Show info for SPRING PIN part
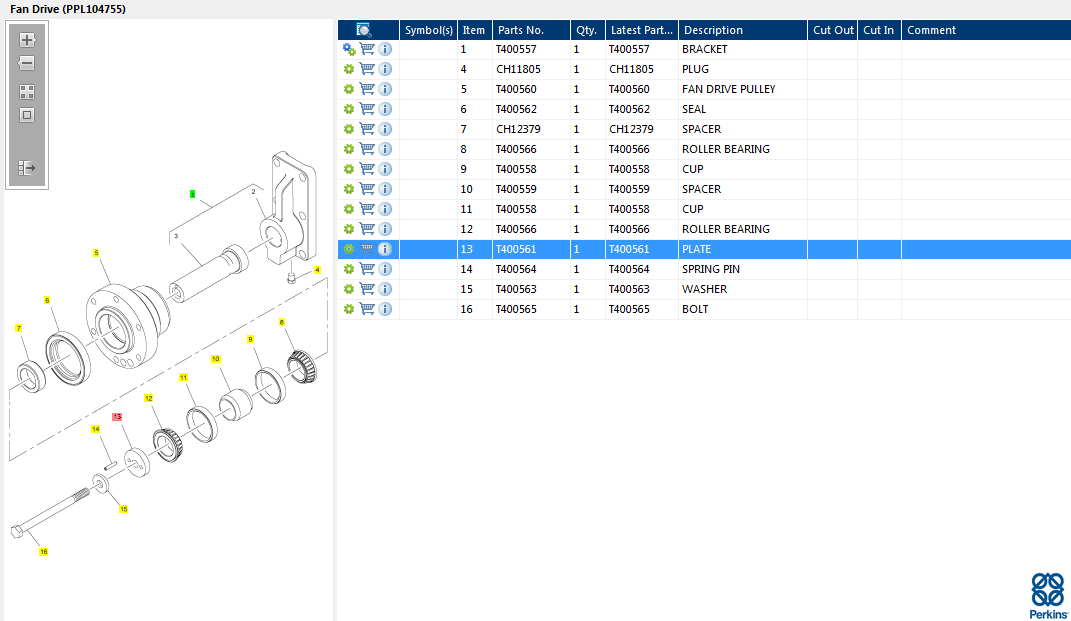 (x=385, y=269)
